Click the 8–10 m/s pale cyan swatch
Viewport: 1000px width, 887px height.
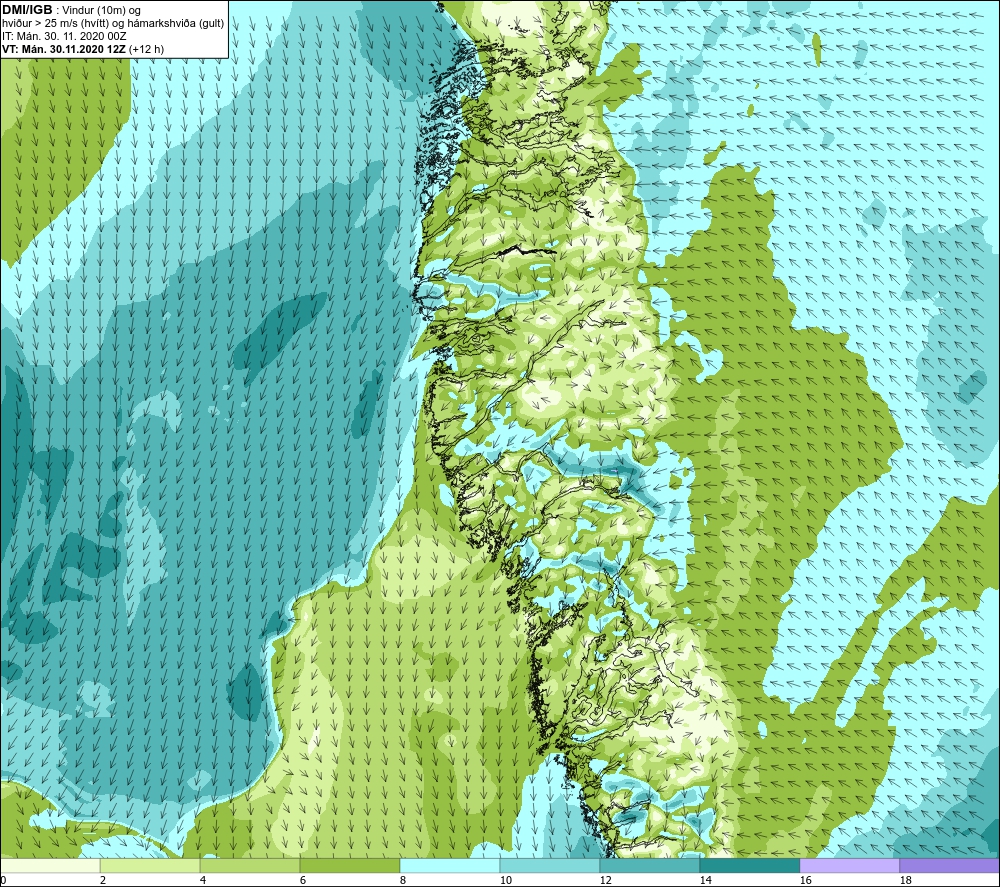450,865
